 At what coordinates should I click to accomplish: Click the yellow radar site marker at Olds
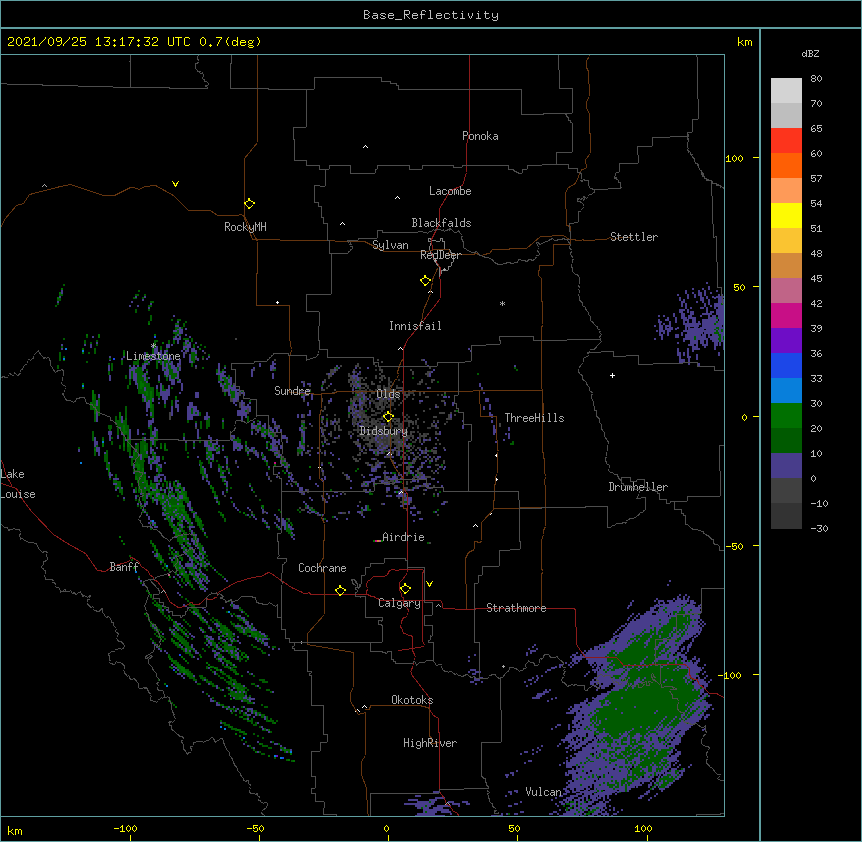click(388, 416)
